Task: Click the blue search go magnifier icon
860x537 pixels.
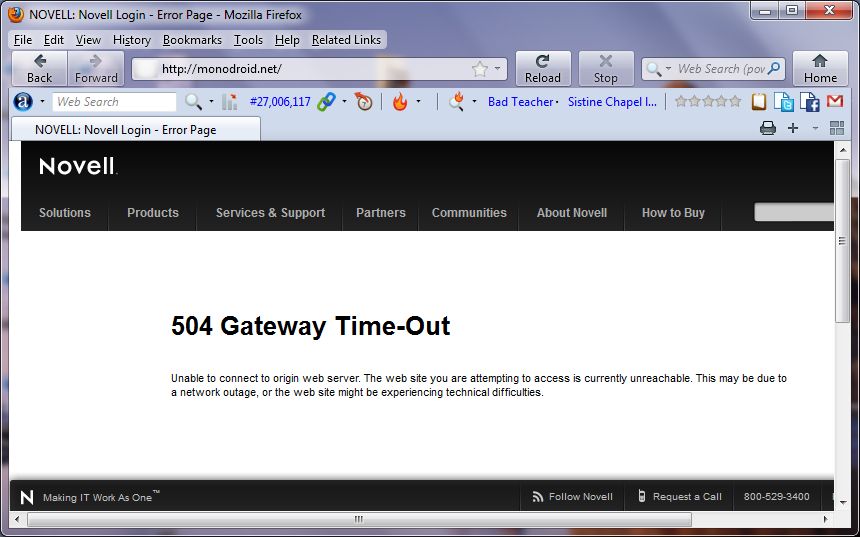Action: point(774,69)
